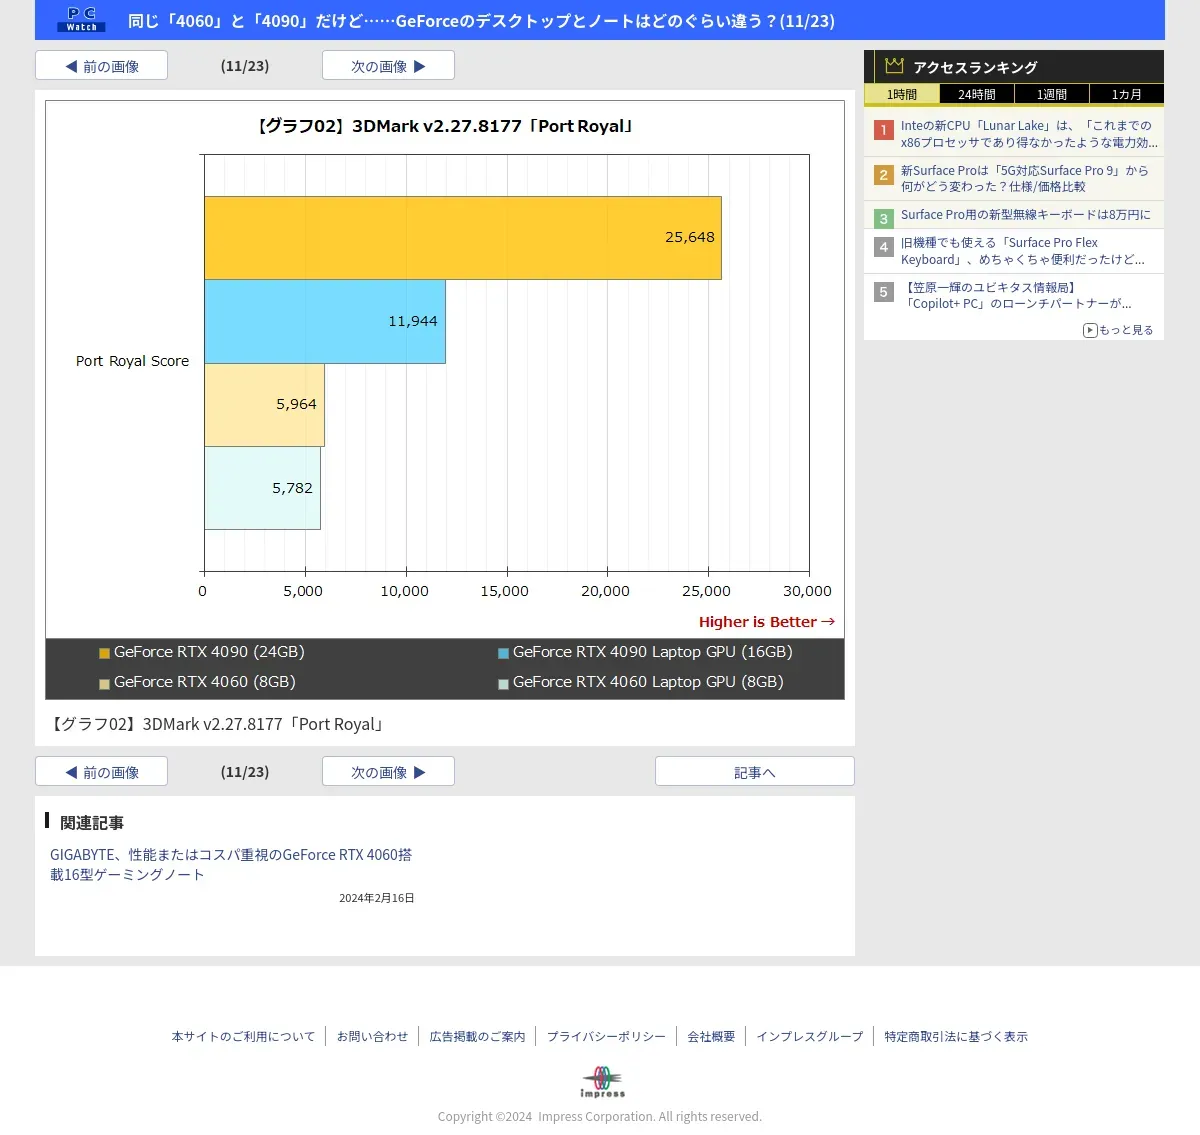Select the 関連記事 section heading
The height and width of the screenshot is (1135, 1200).
92,823
